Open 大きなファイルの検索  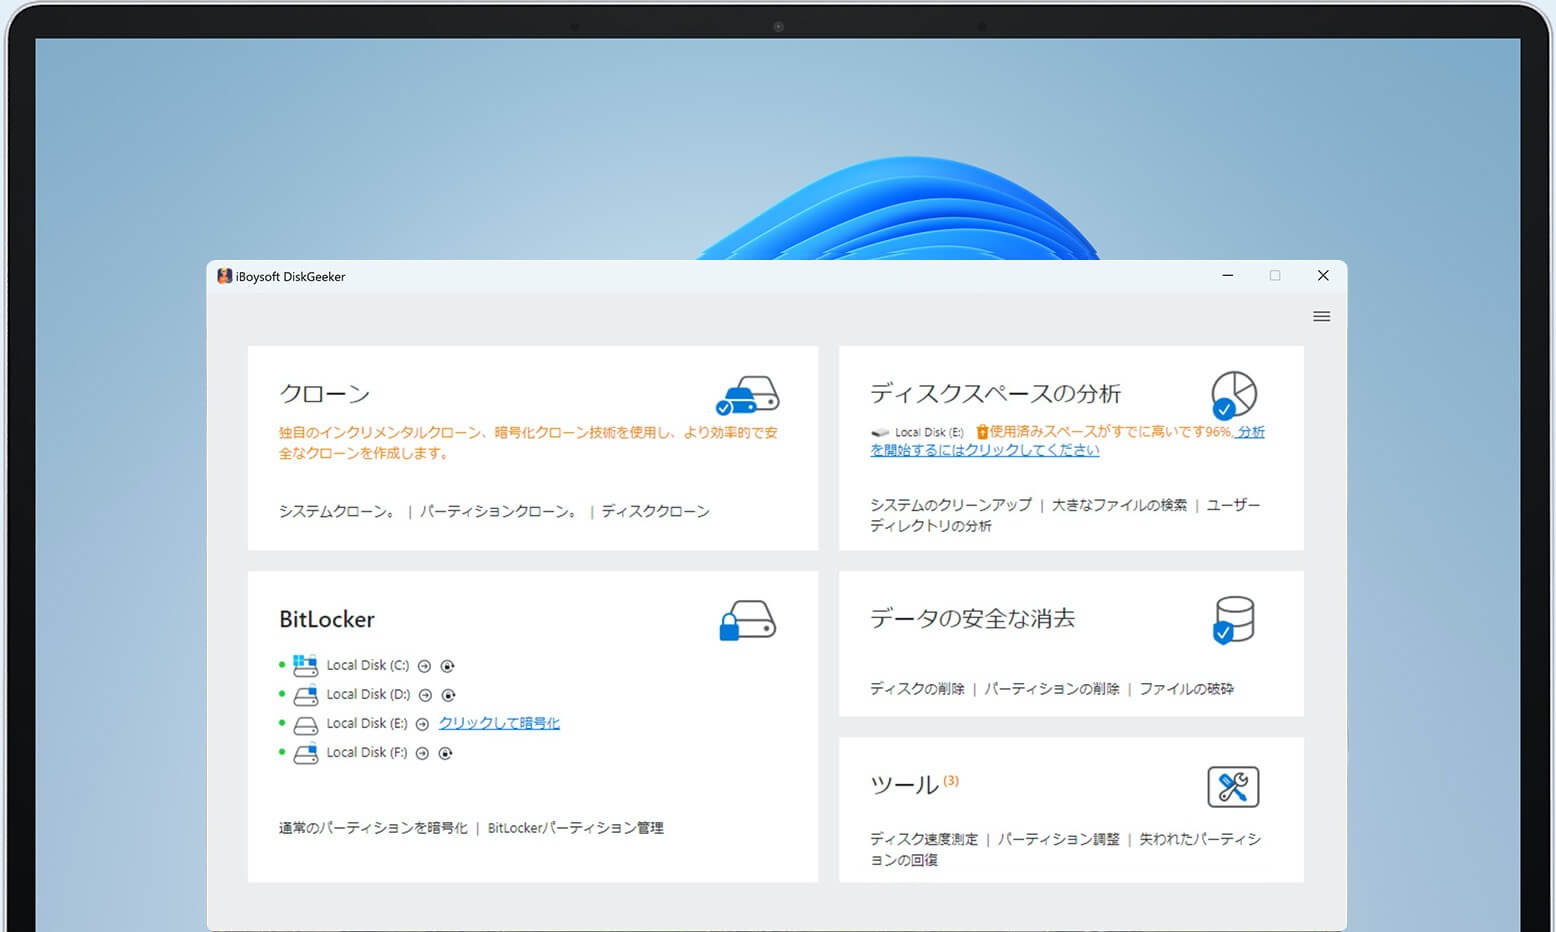(1119, 505)
